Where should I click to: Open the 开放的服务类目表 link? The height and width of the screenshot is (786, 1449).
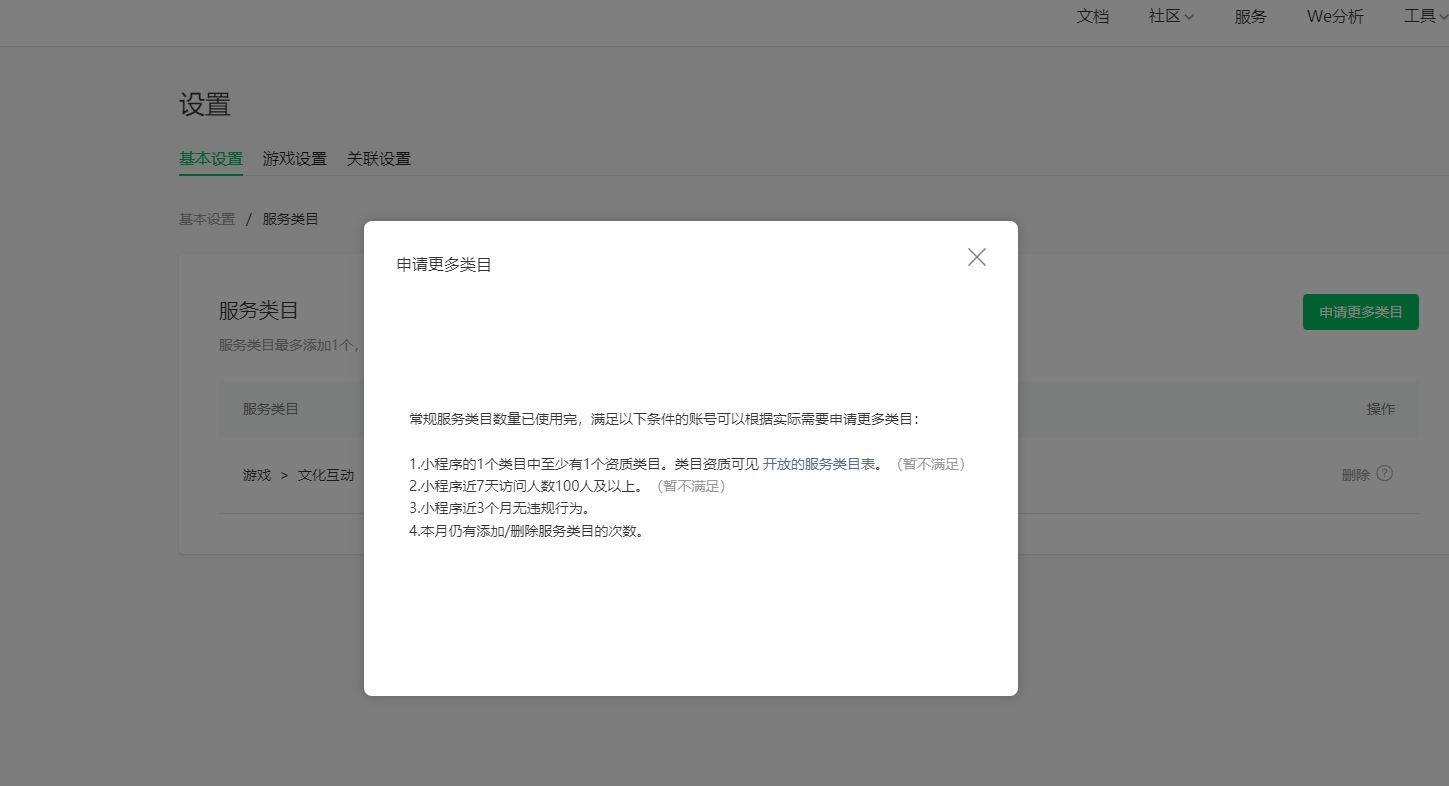pos(819,464)
